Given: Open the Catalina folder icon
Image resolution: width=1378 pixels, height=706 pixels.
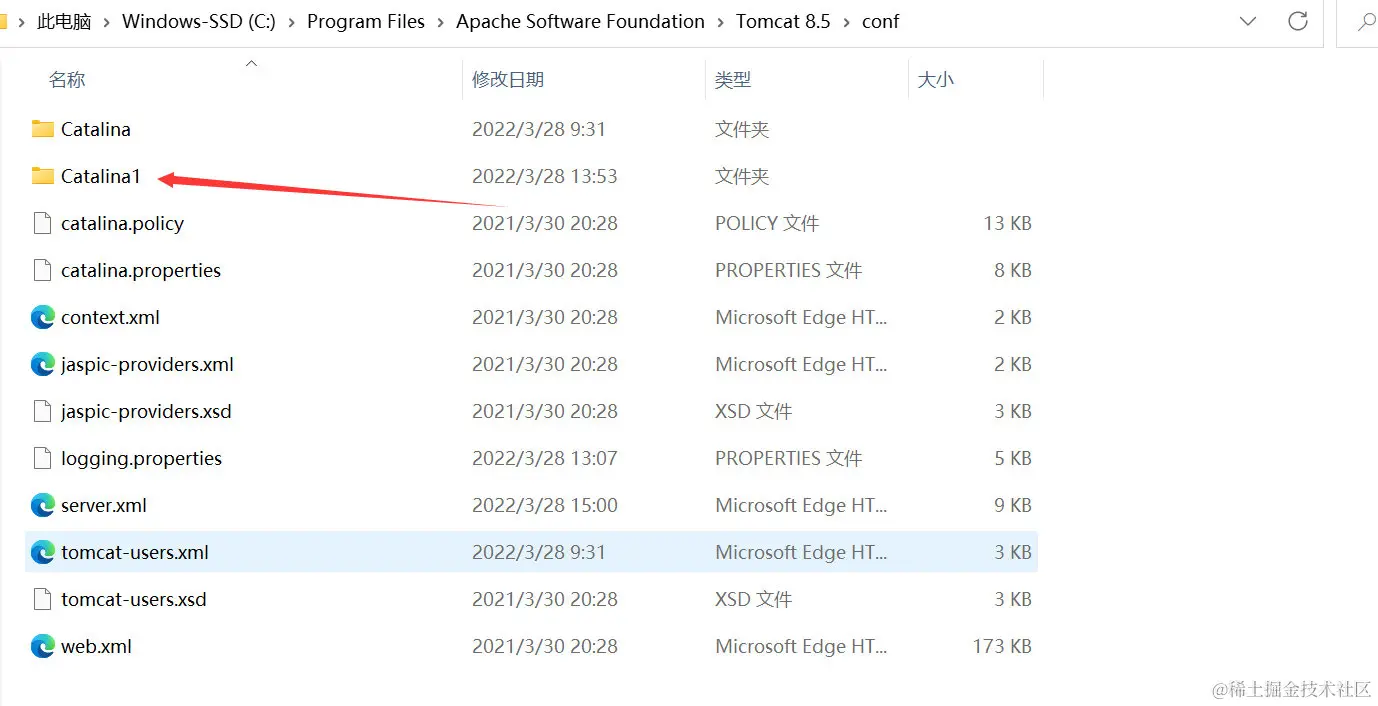Looking at the screenshot, I should click(x=42, y=129).
